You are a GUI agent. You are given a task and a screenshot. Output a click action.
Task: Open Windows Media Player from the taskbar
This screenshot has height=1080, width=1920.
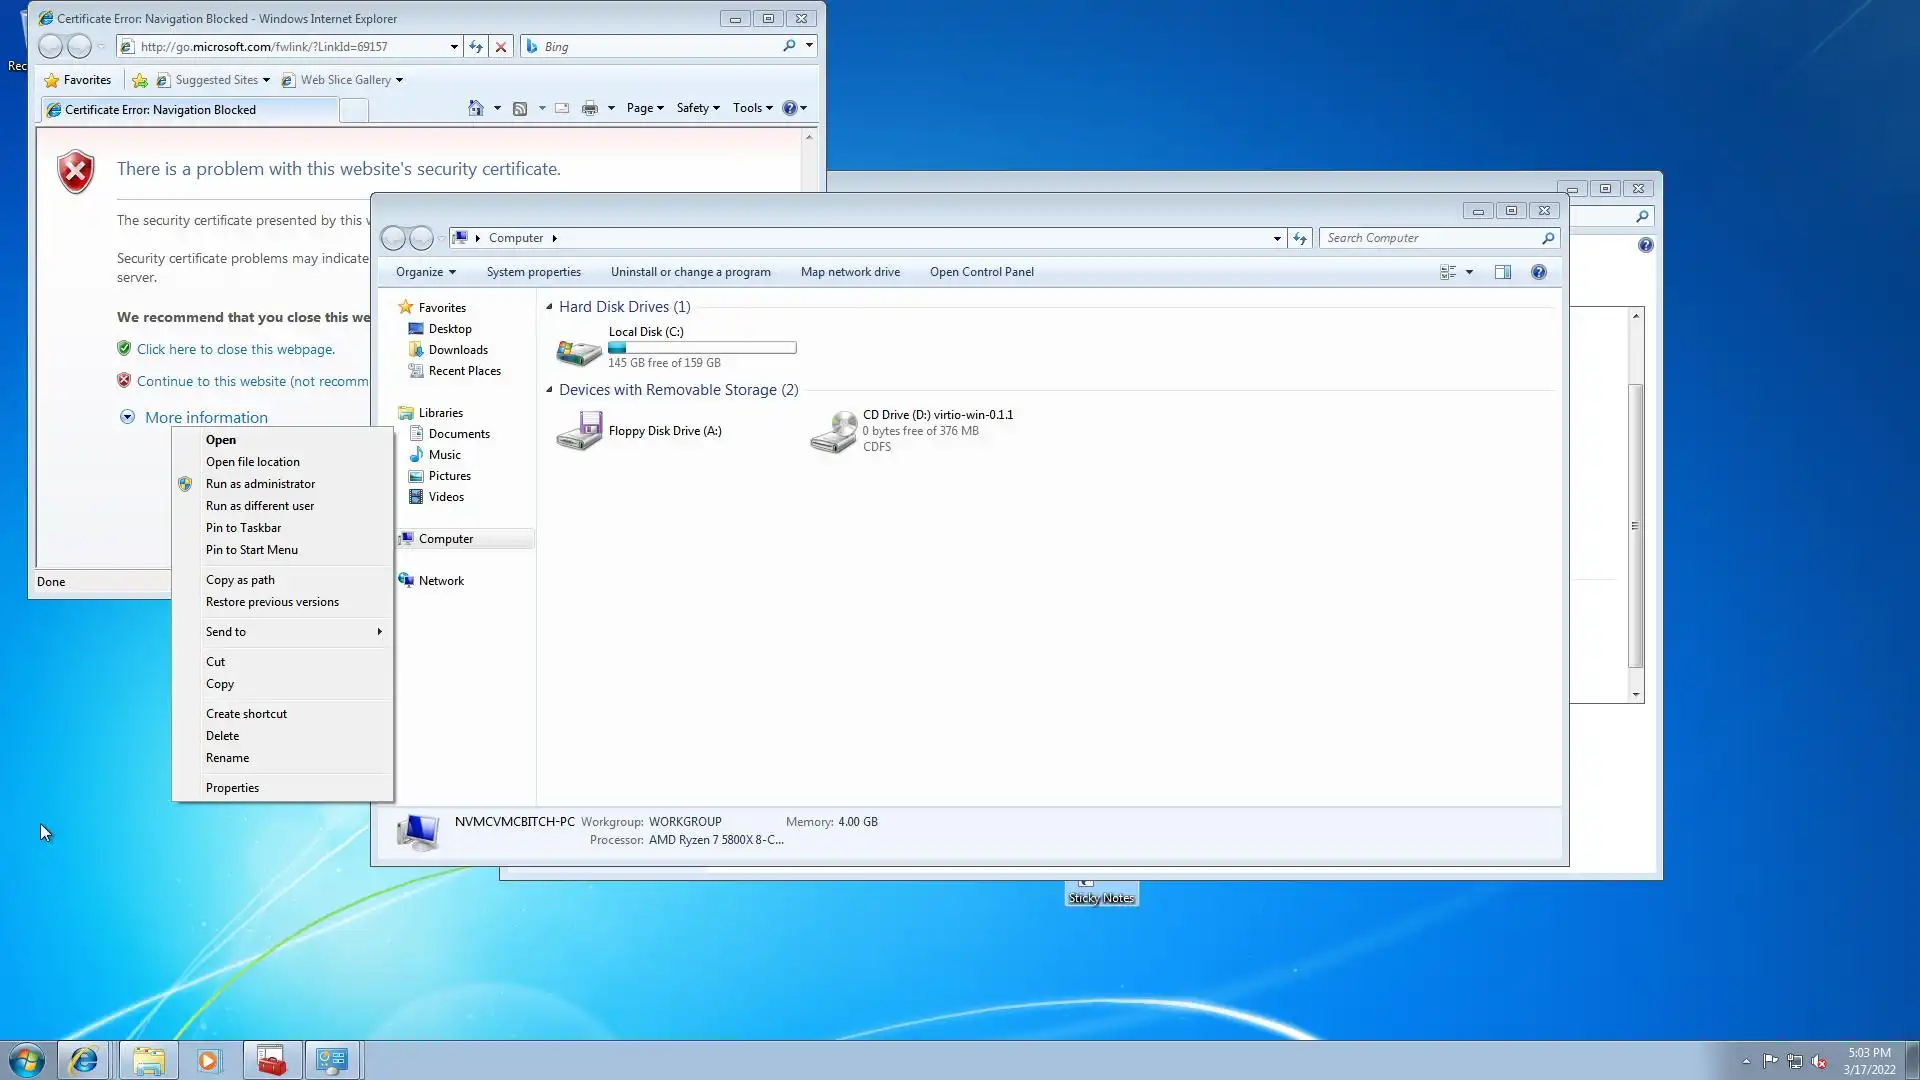pos(208,1060)
